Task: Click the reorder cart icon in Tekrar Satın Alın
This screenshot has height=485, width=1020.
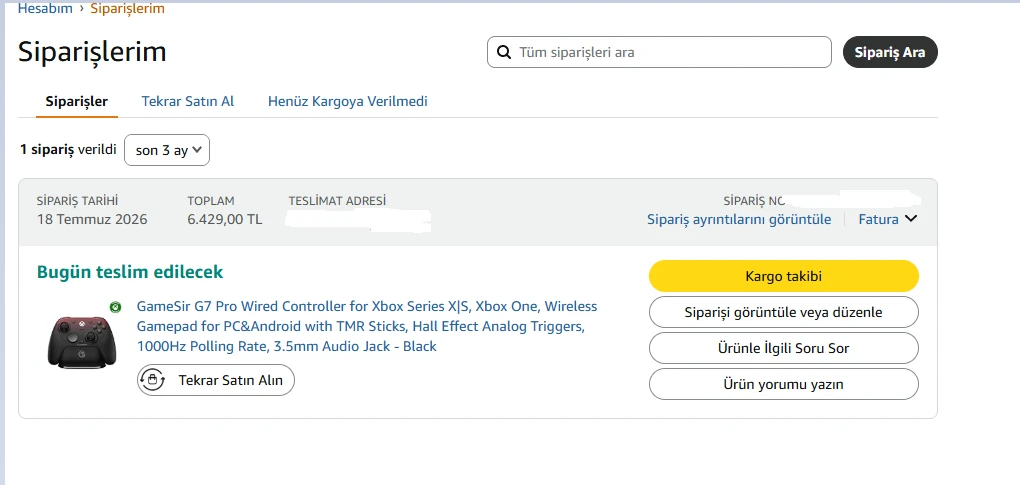Action: tap(152, 380)
